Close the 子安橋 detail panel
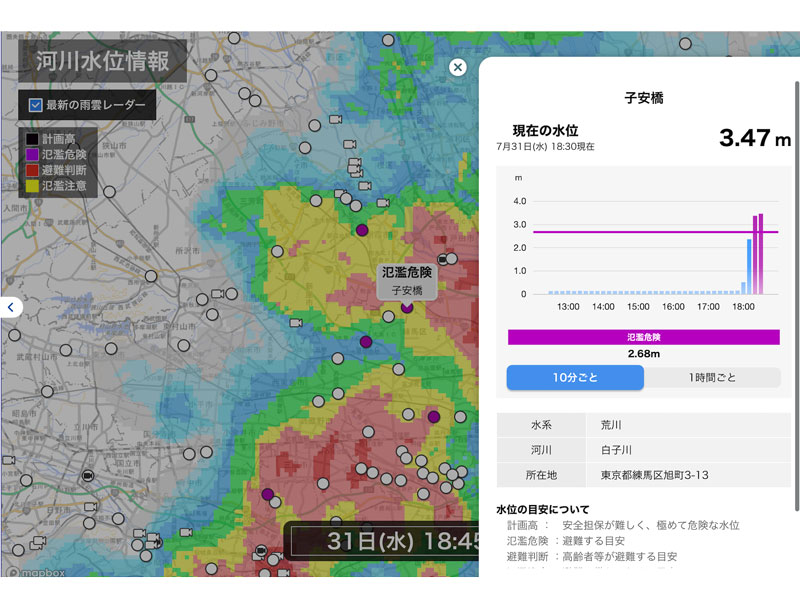800x608 pixels. coord(458,67)
